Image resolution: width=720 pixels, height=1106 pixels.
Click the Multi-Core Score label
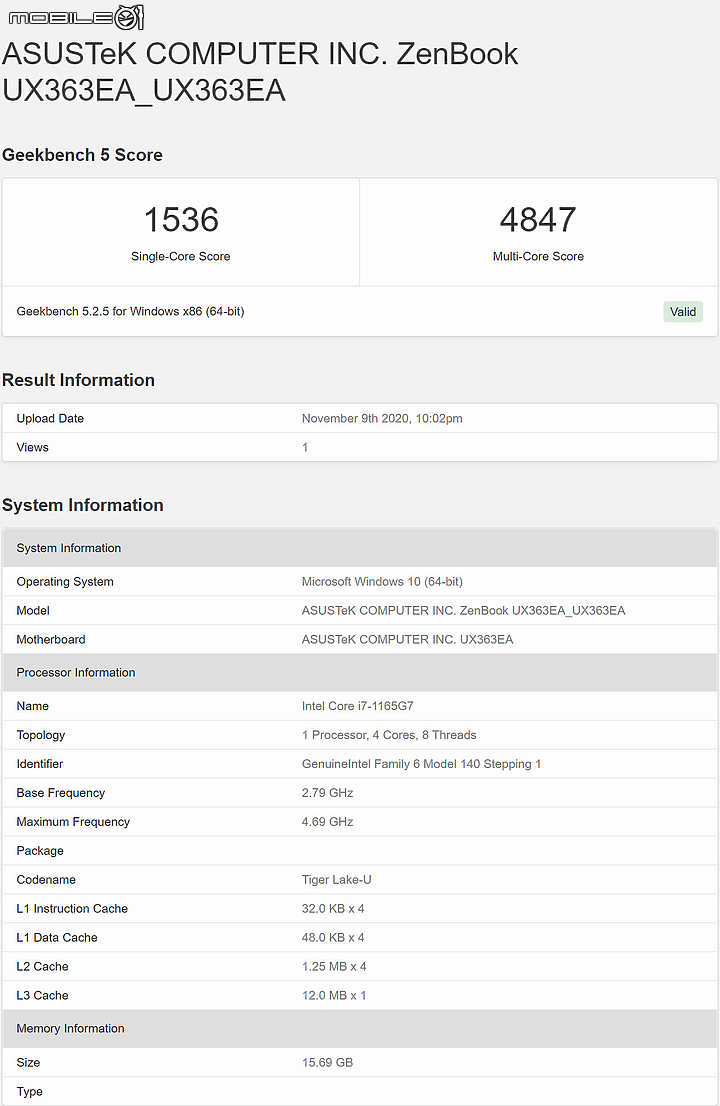tap(538, 257)
